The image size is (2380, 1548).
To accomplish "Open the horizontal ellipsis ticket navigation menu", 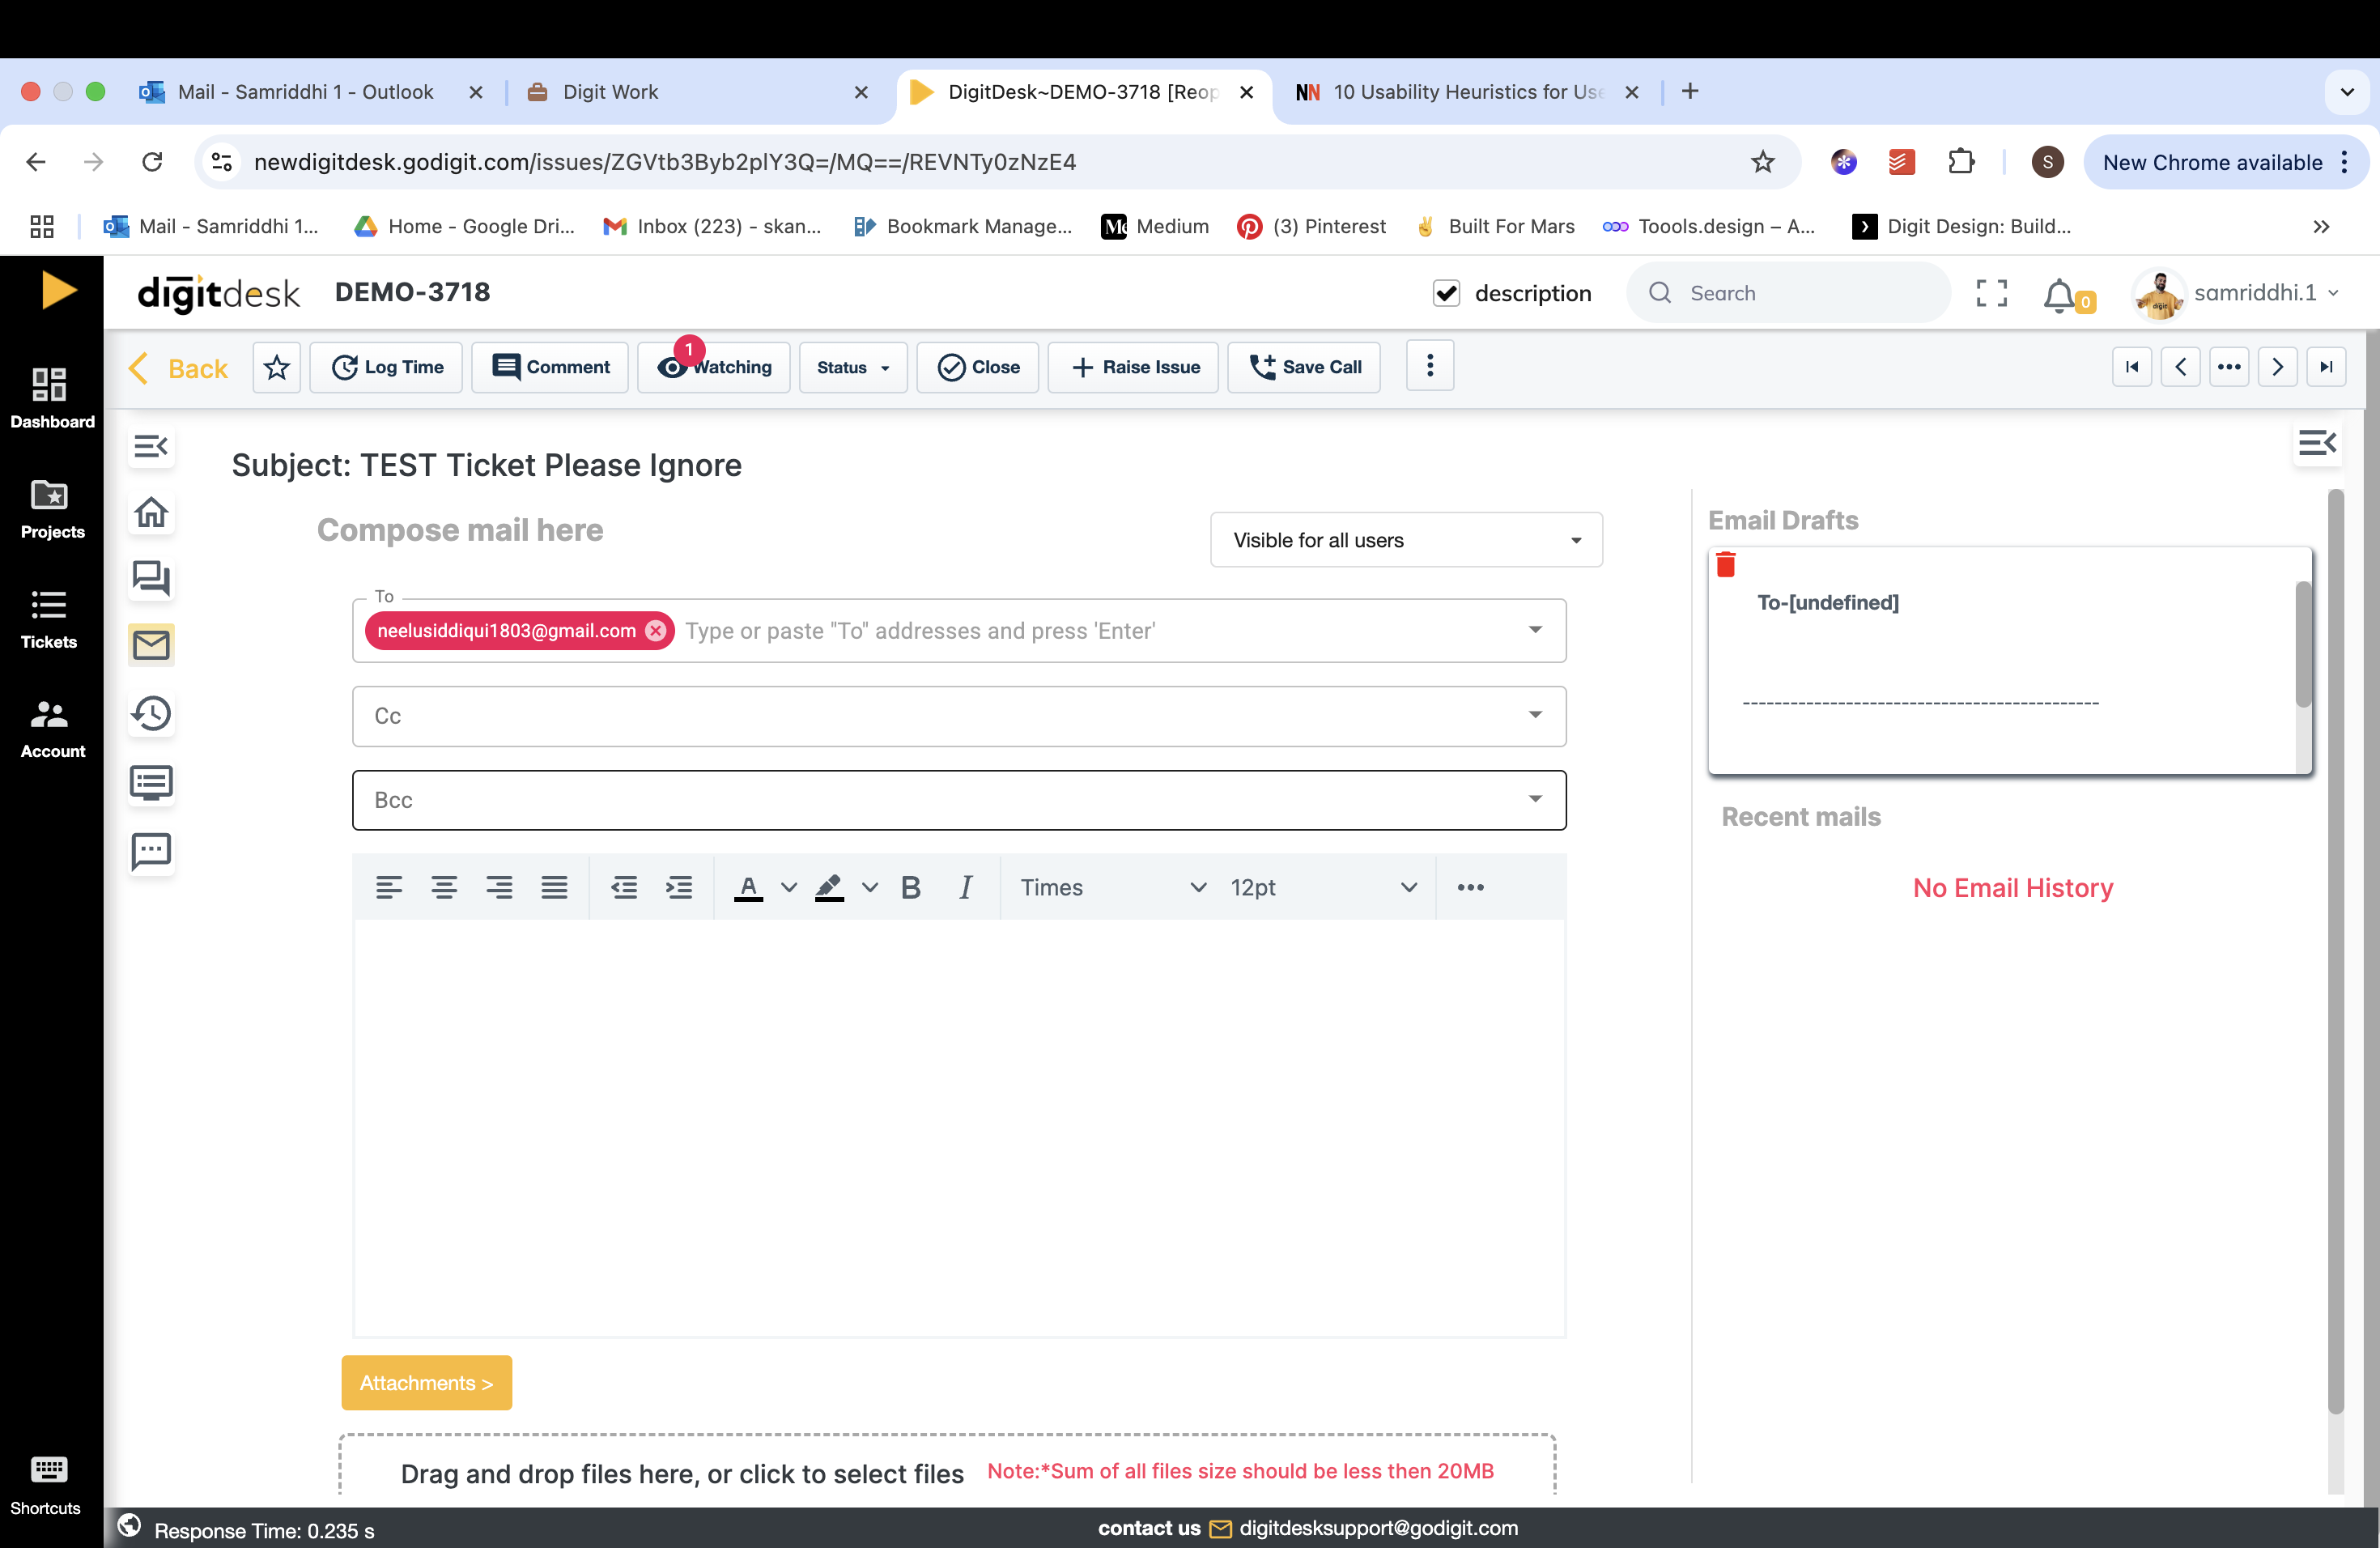I will click(2229, 367).
